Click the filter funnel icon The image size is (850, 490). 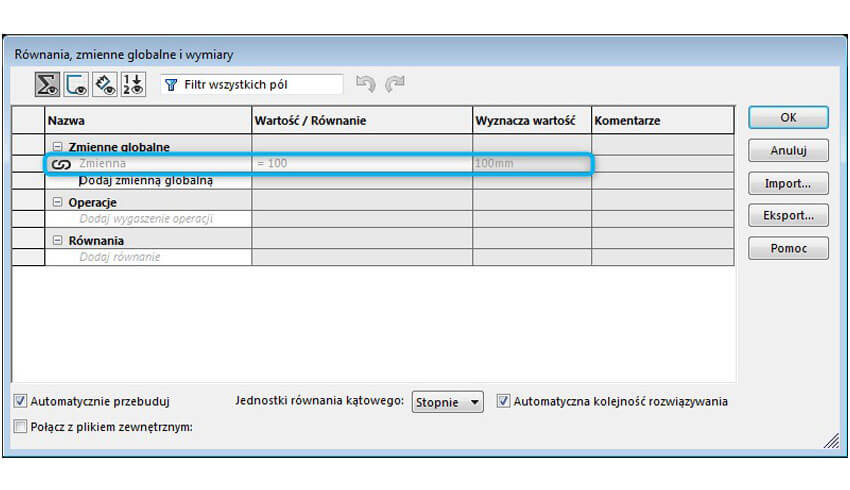[171, 85]
